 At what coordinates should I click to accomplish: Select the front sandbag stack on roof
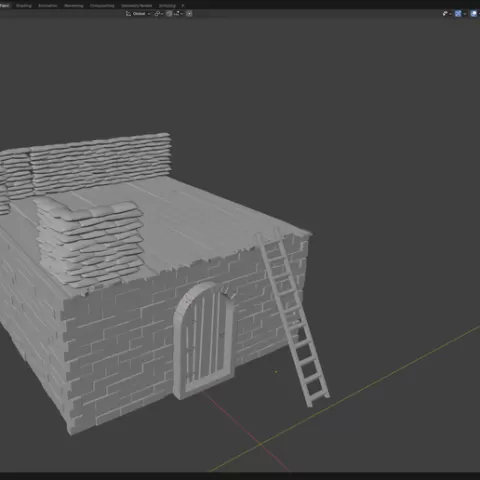tap(90, 242)
